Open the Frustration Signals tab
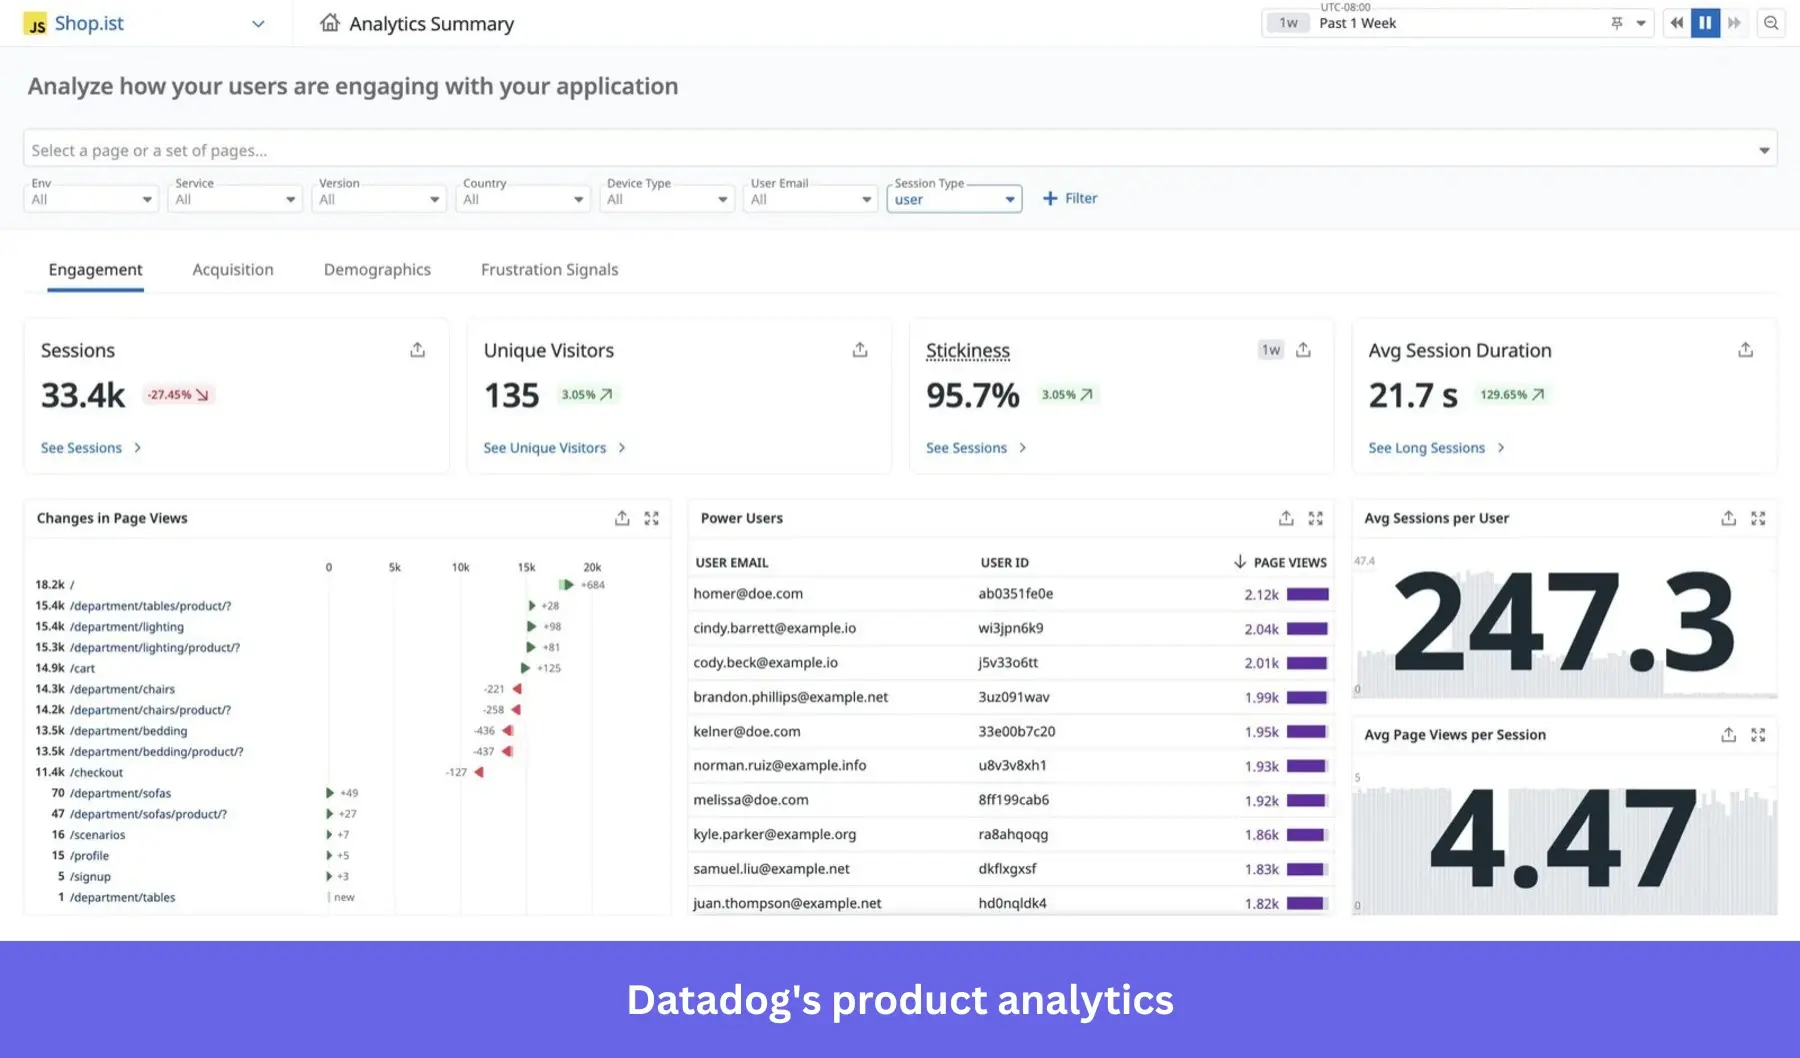The width and height of the screenshot is (1800, 1058). 548,269
